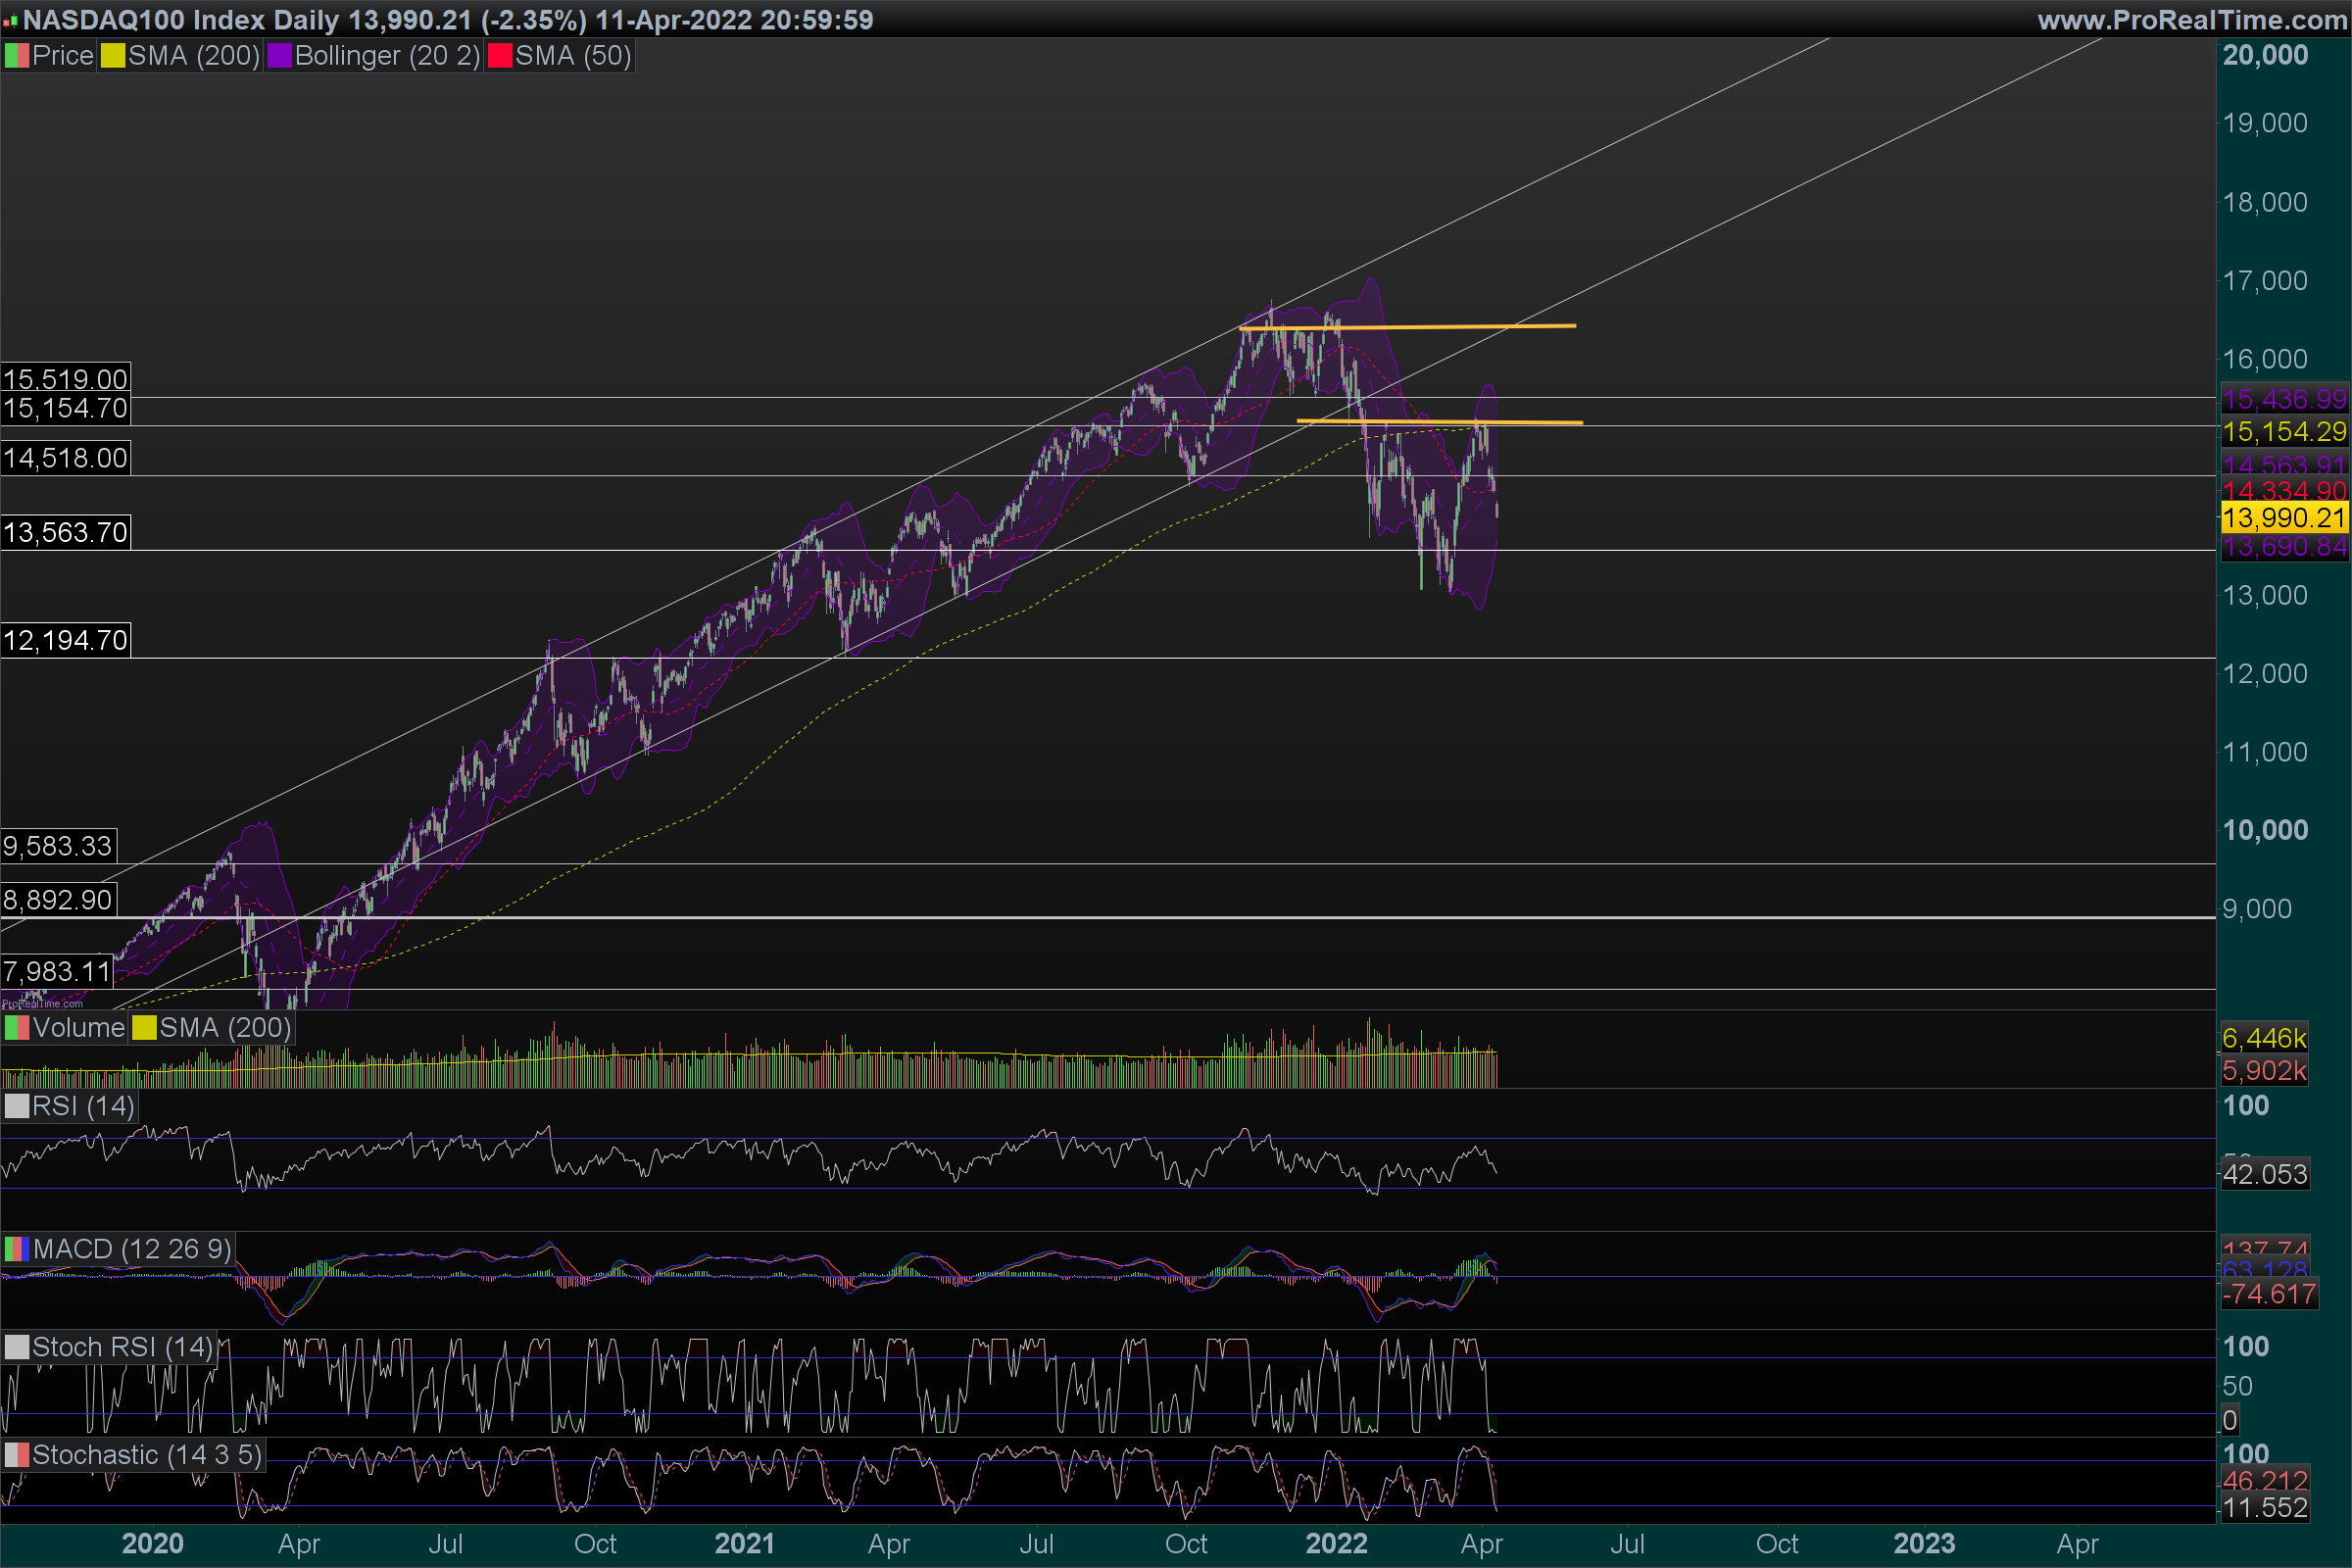Open the SMA (50) price indicator label
Screen dimensions: 2352x1568
pos(573,56)
